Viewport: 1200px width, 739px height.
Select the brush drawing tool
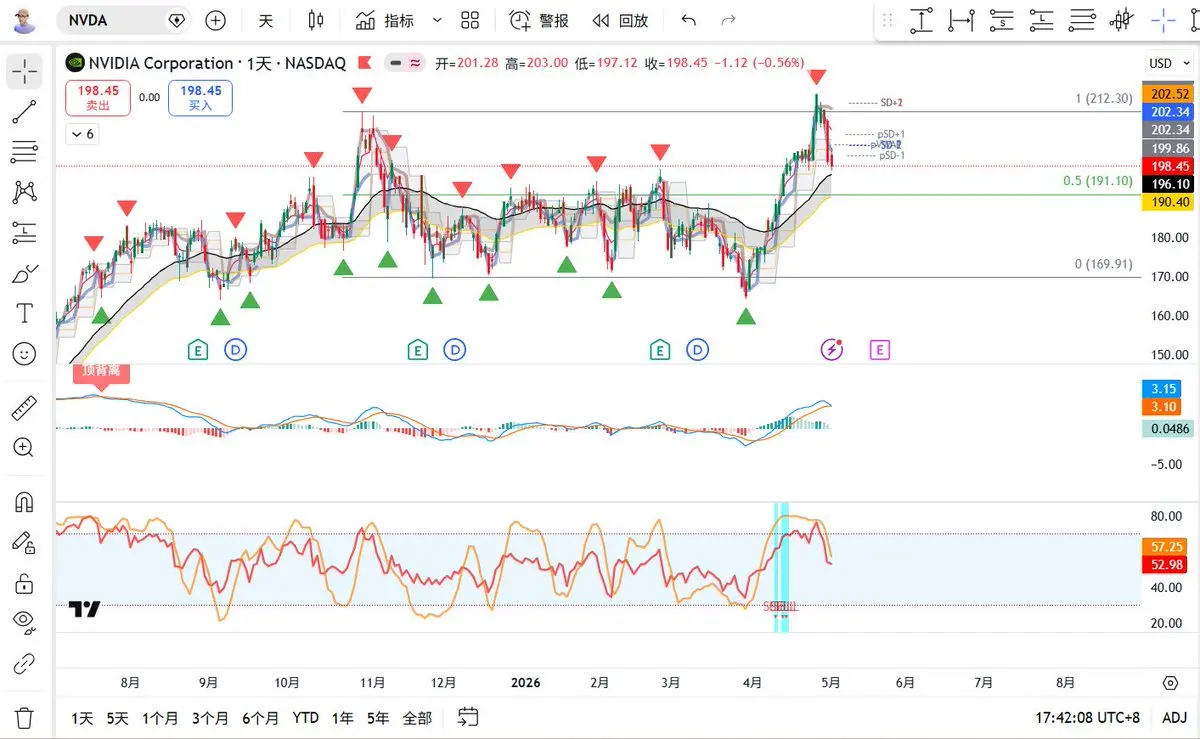pos(24,273)
